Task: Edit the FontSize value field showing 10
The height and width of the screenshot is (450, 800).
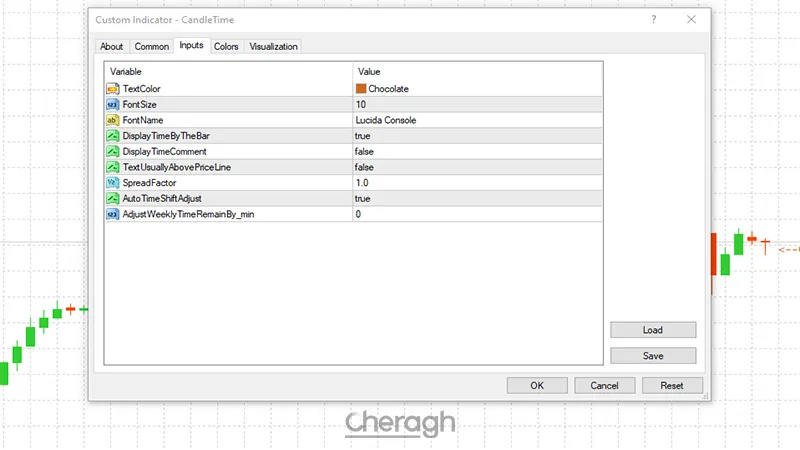Action: [475, 104]
